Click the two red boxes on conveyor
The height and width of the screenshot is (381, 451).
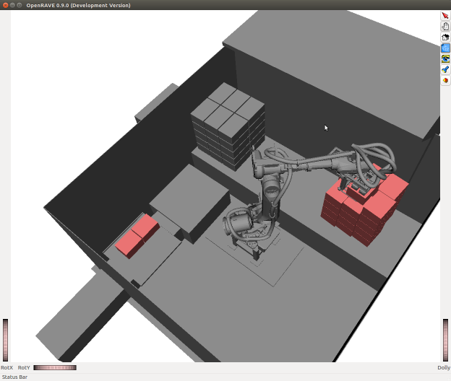[137, 236]
